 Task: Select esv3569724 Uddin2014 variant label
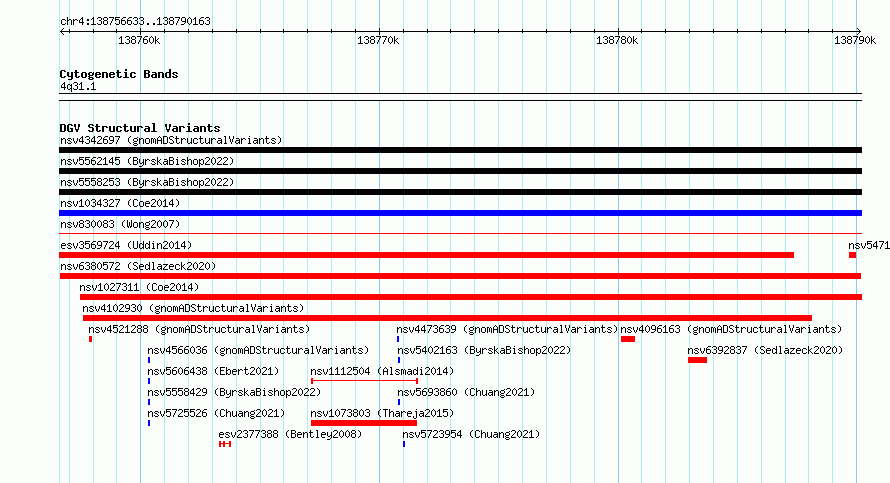coord(126,245)
